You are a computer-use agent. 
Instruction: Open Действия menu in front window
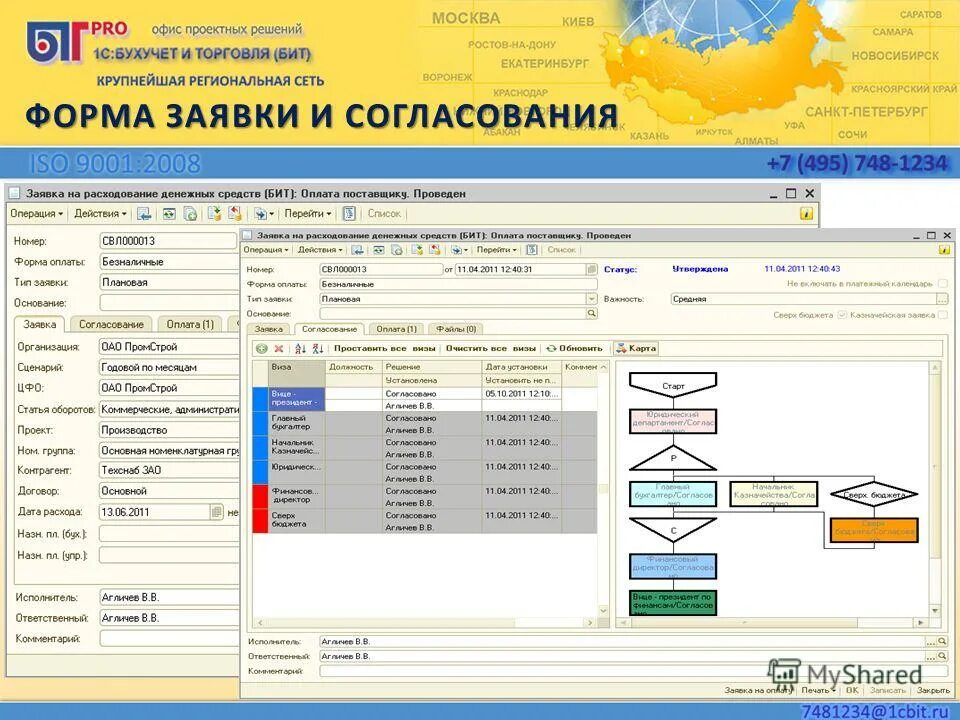coord(320,250)
